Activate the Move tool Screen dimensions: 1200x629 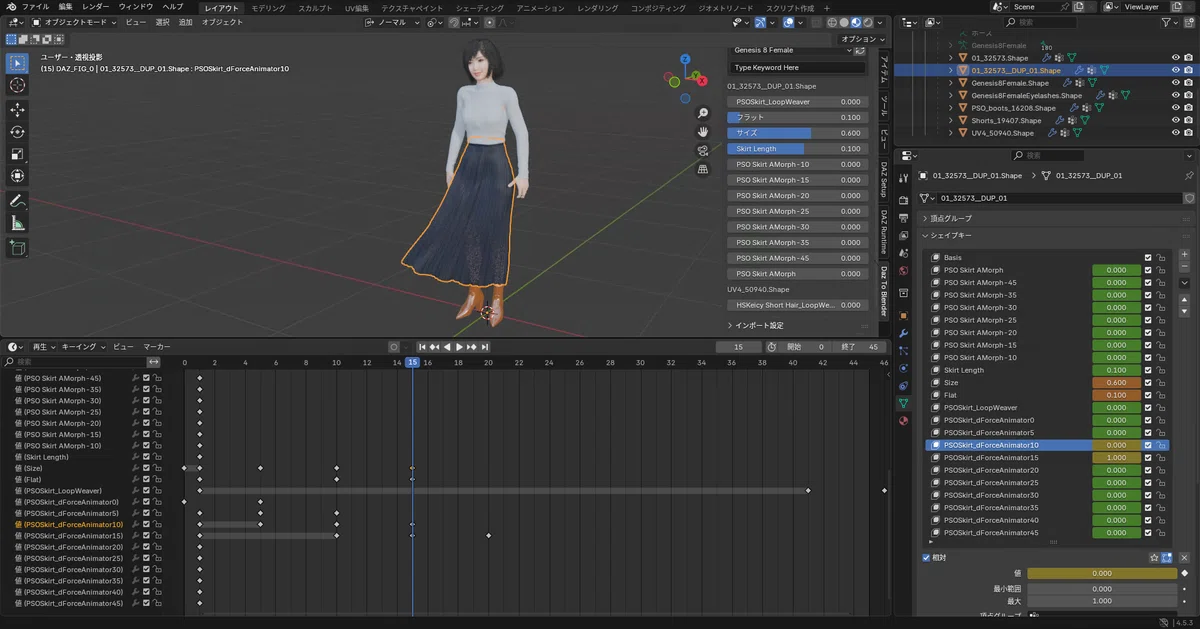tap(18, 110)
